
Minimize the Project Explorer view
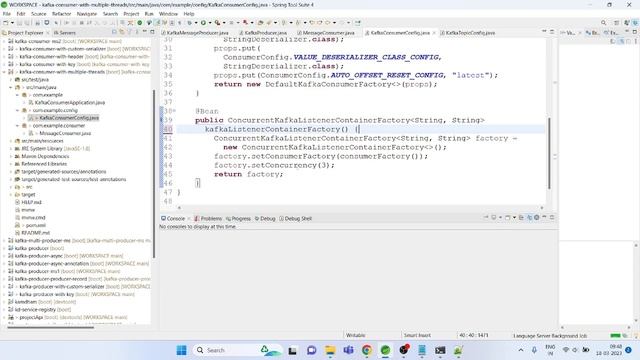pos(144,32)
